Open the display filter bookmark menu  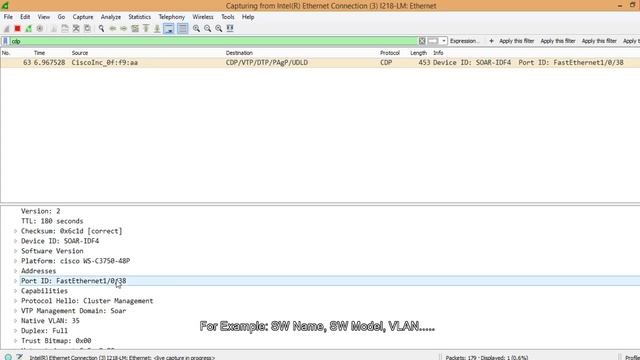[x=5, y=41]
